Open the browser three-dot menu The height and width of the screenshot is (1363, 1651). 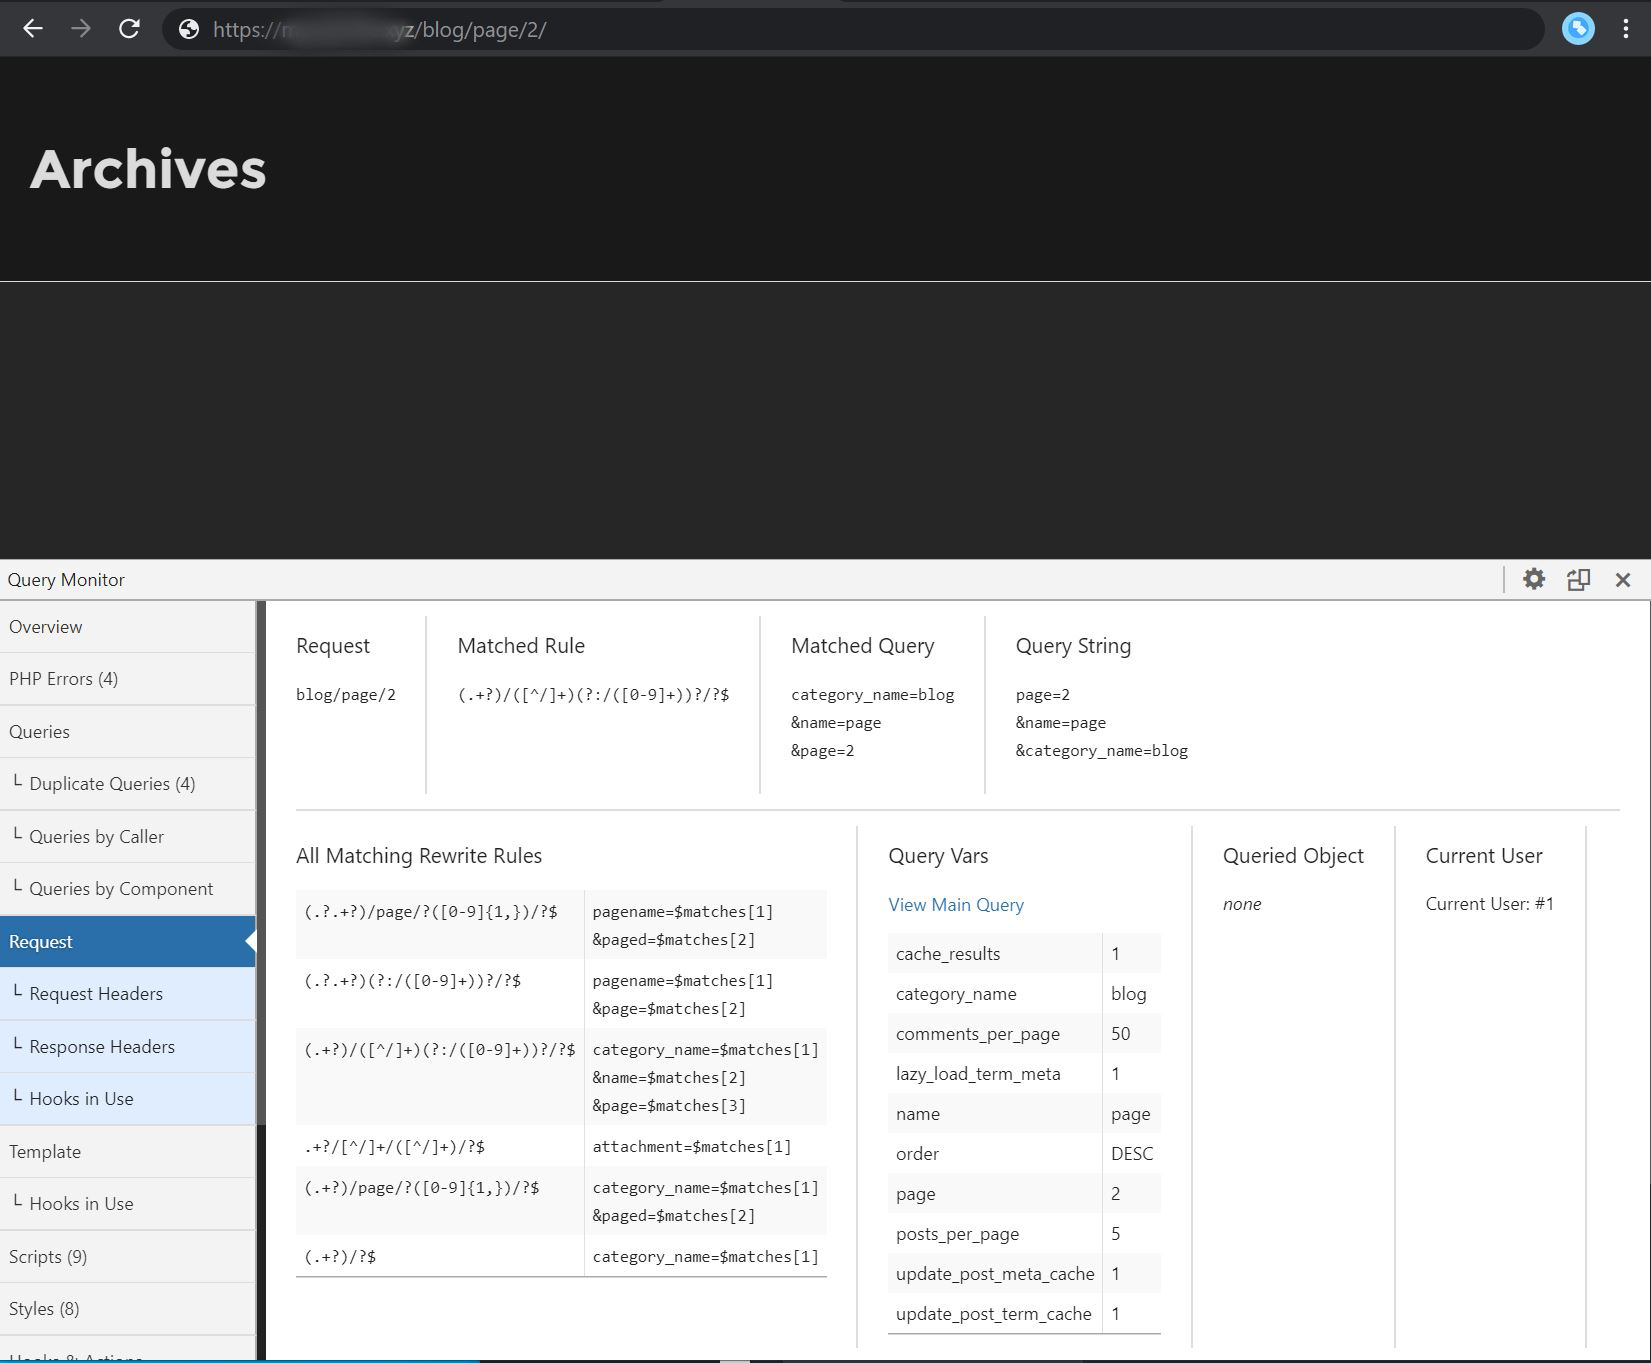pos(1628,29)
